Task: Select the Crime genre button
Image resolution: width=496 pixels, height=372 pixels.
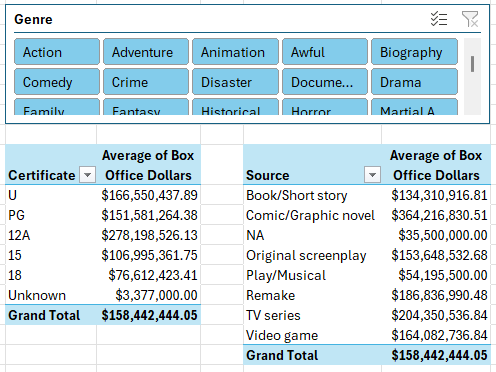Action: coord(146,82)
